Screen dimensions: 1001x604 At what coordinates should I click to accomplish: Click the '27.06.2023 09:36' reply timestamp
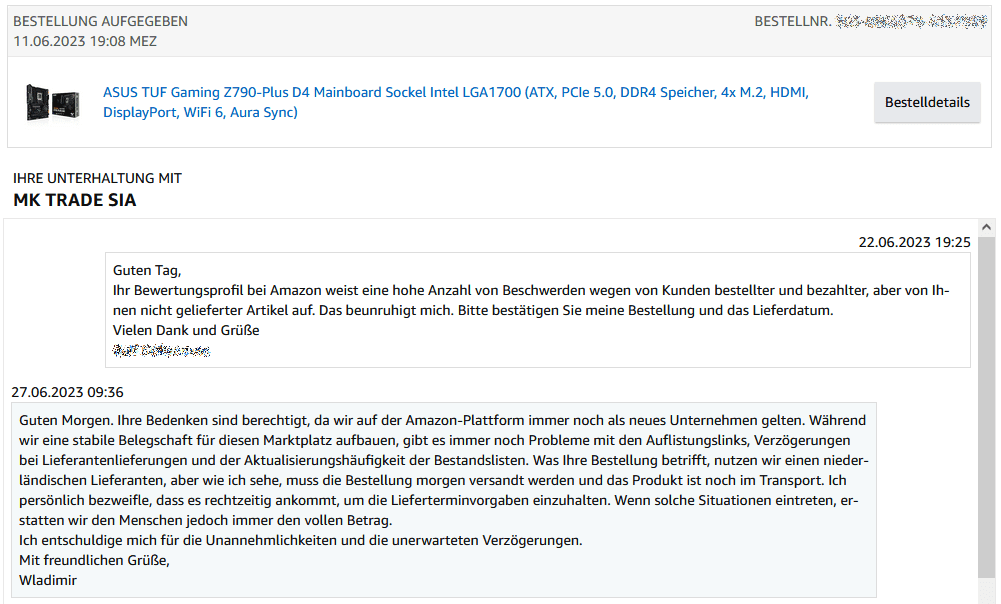point(68,392)
